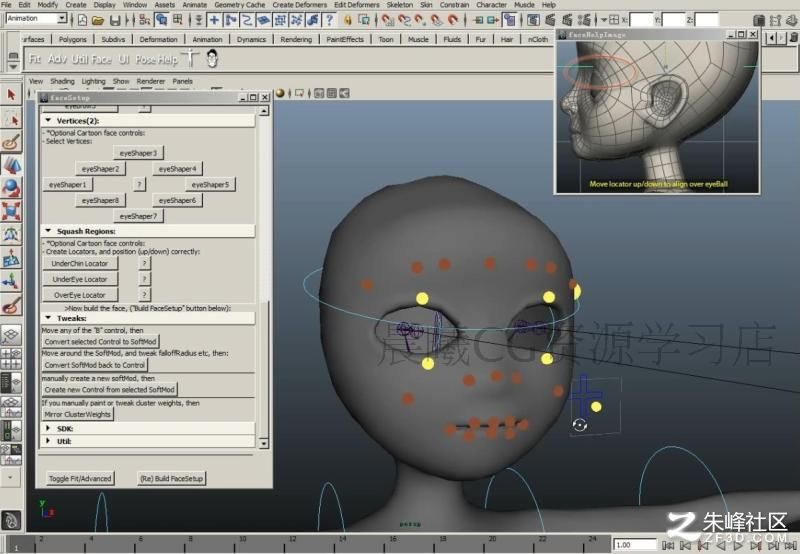Click the FaceSetup scrollbar down arrow
Image resolution: width=800 pixels, height=554 pixels.
[x=264, y=443]
